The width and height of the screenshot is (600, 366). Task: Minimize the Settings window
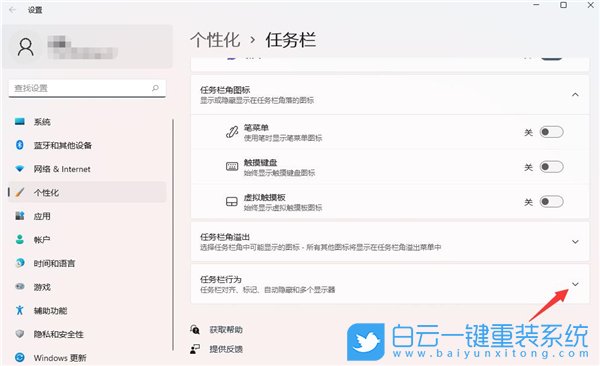click(x=536, y=5)
